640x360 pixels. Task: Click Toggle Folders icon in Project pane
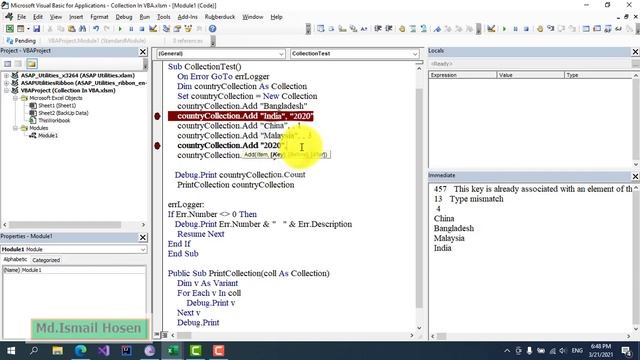pyautogui.click(x=32, y=64)
